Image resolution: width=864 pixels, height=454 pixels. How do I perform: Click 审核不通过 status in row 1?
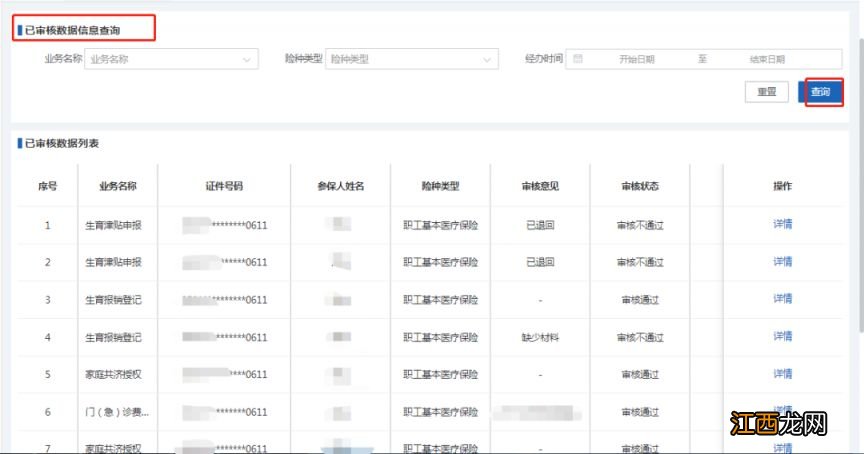(640, 225)
